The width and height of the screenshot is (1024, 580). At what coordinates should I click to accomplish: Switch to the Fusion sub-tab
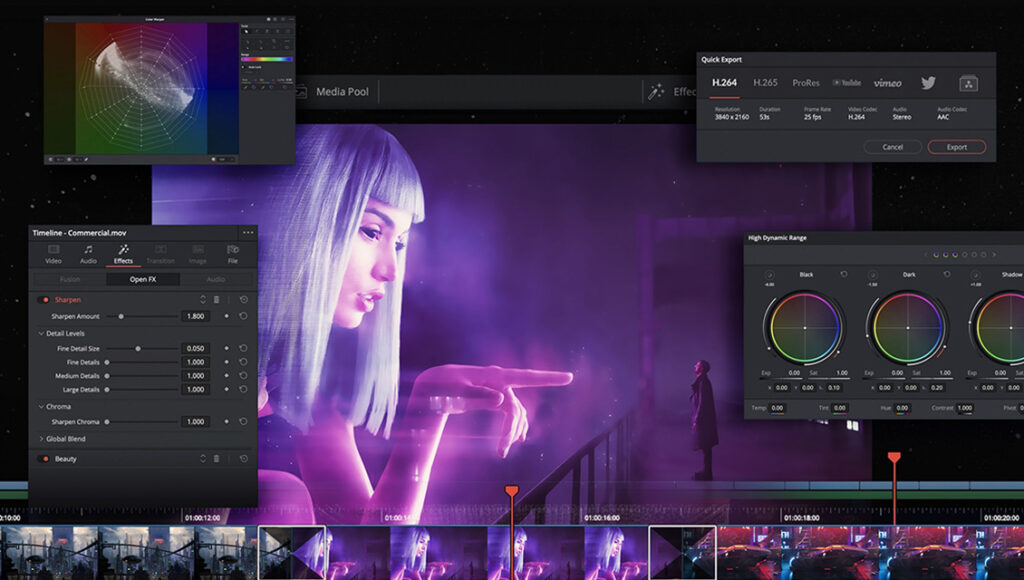point(70,280)
